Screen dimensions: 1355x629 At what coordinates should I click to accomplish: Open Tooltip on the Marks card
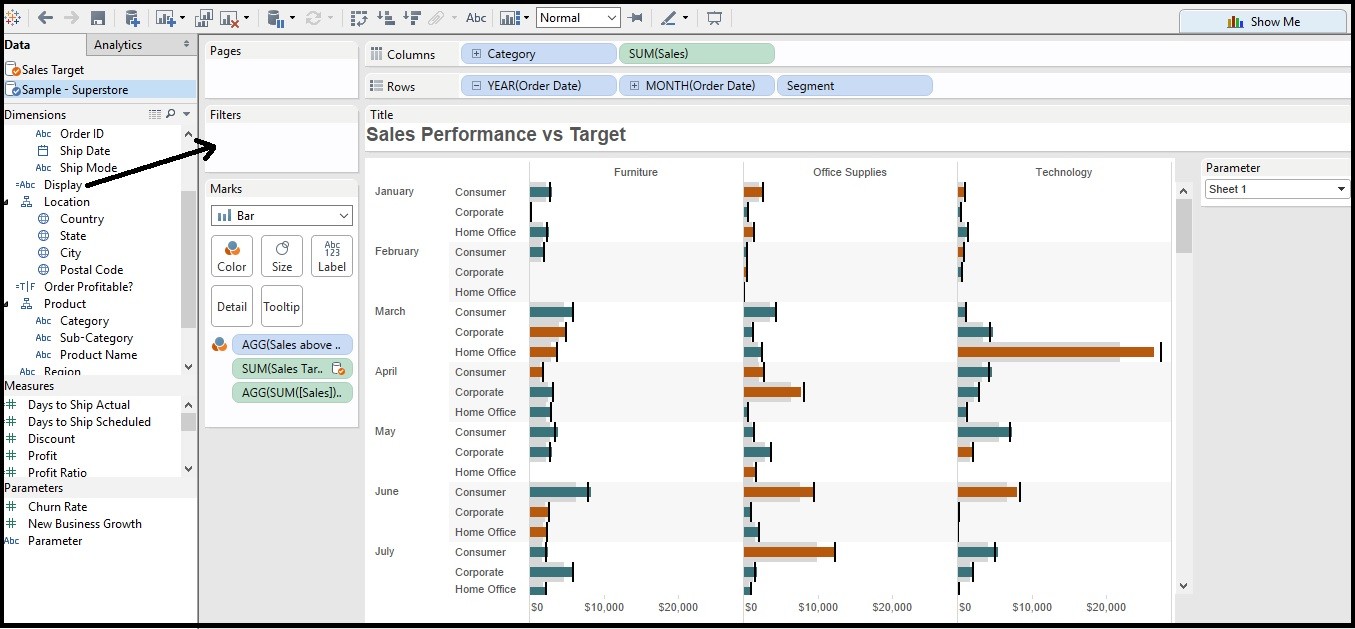pos(281,305)
